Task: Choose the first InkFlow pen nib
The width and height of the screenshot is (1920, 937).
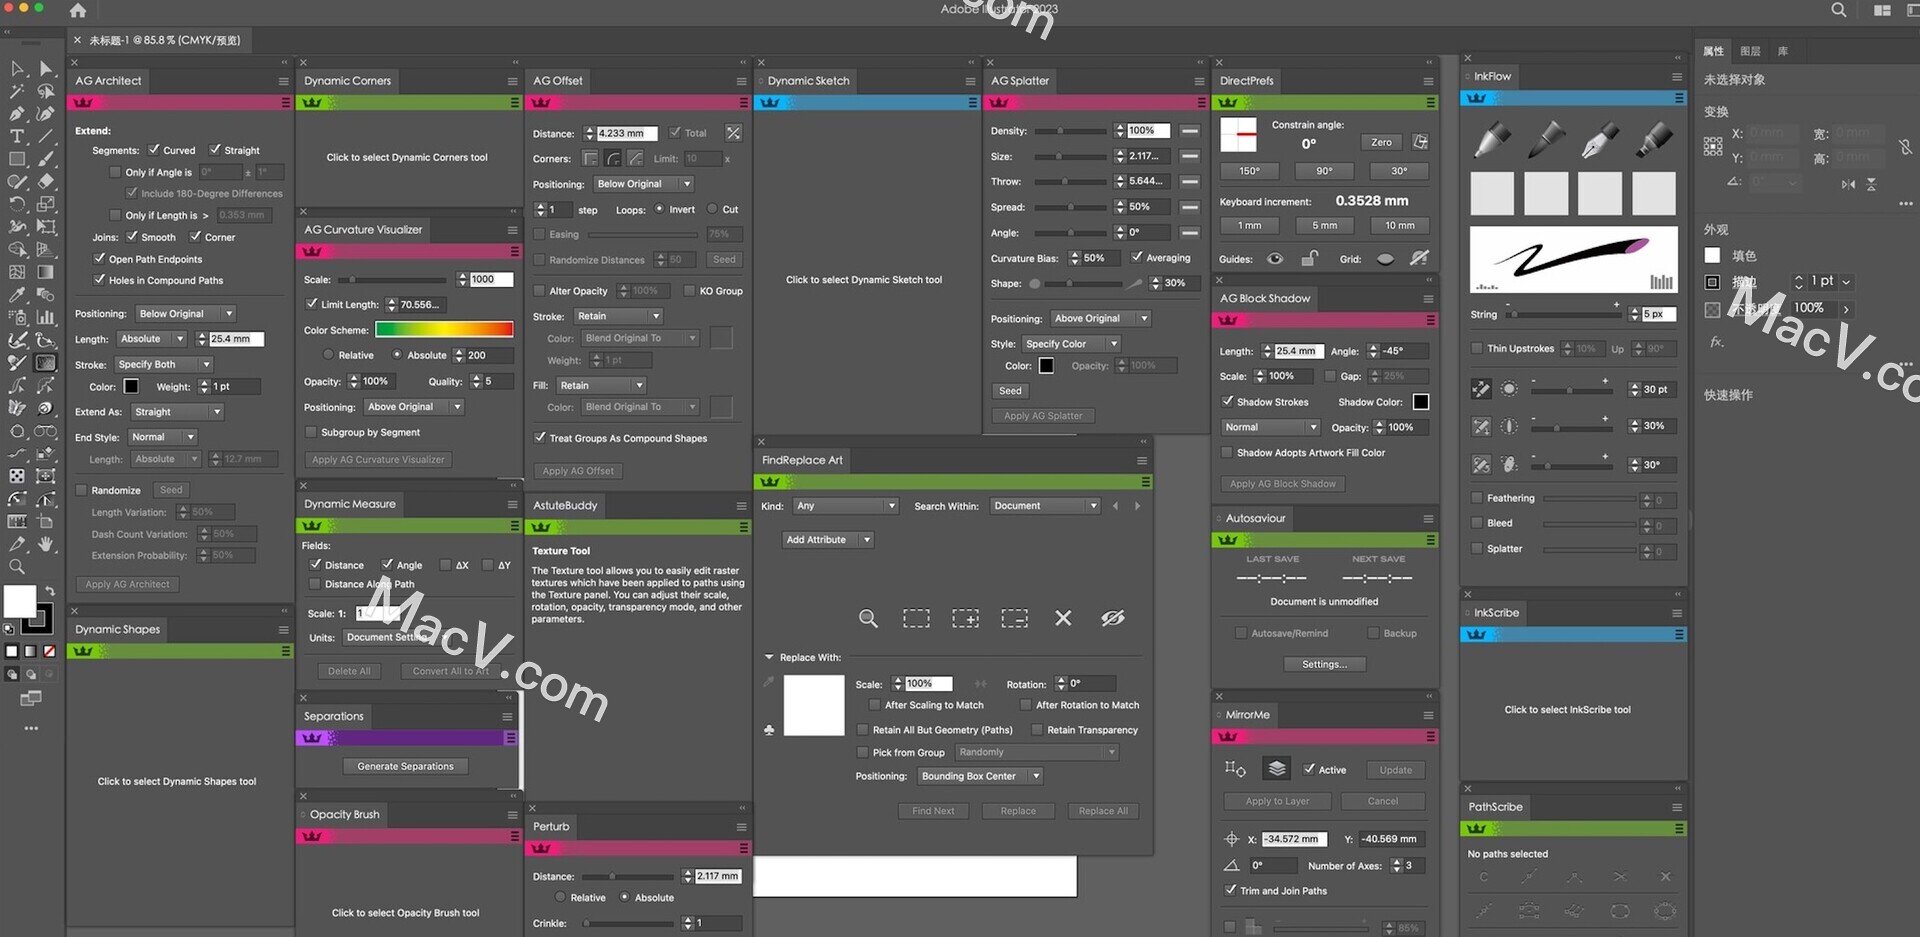Action: [1492, 140]
